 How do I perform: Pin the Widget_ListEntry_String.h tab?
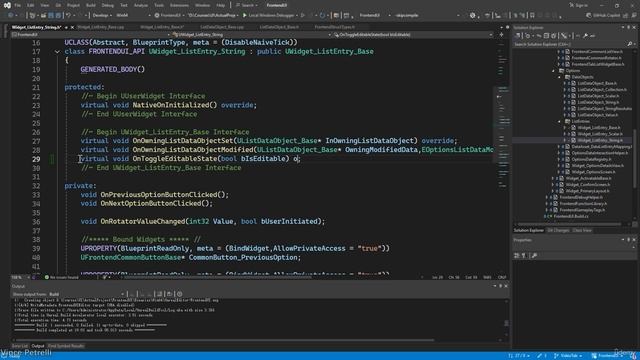[x=66, y=27]
